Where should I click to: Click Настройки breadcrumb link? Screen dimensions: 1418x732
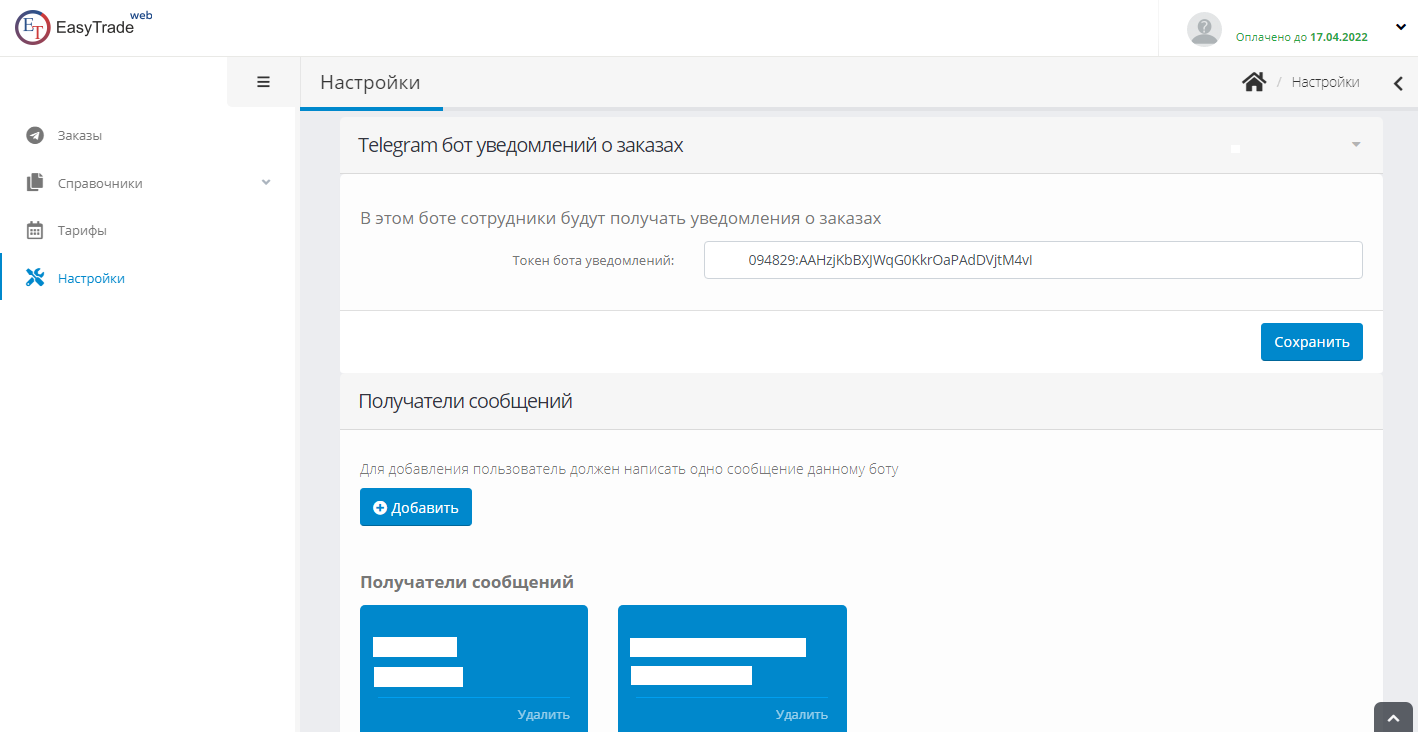click(1325, 82)
